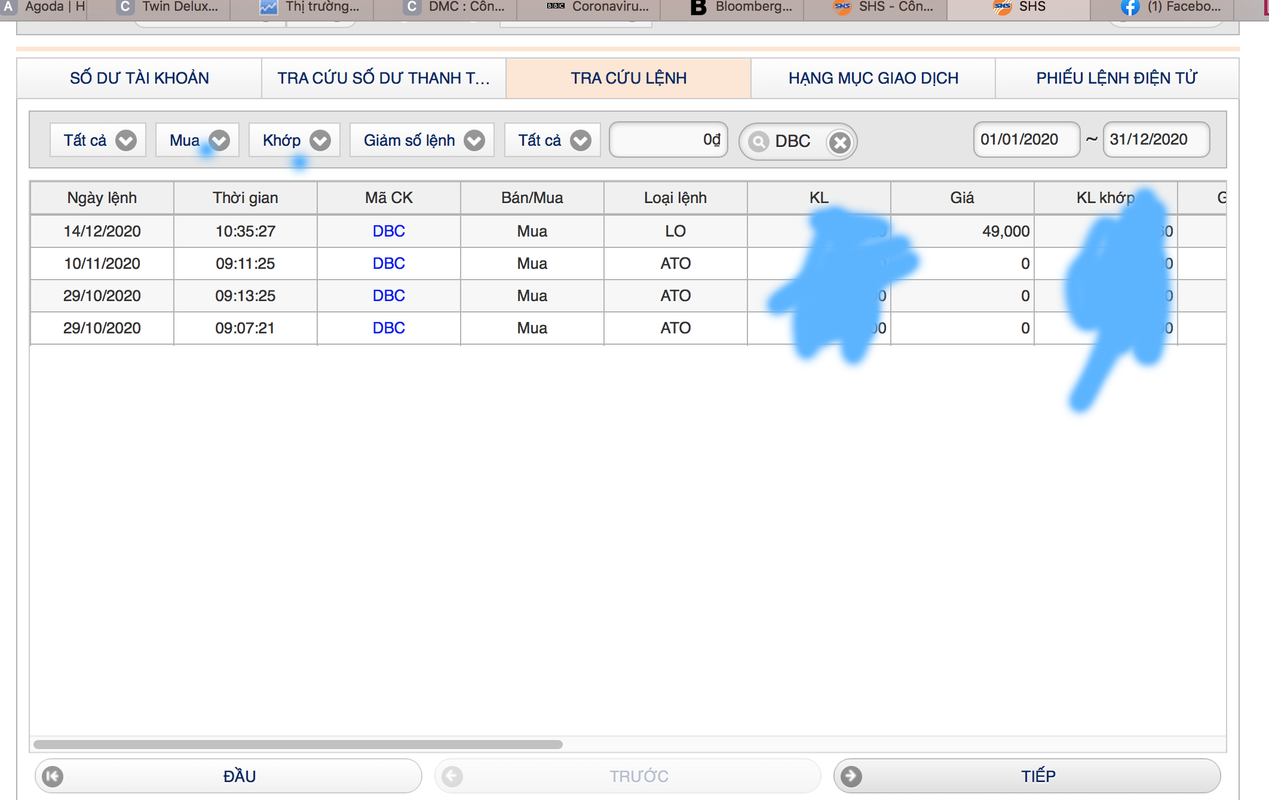Expand the Mua order side dropdown
This screenshot has height=800, width=1269.
coord(197,141)
